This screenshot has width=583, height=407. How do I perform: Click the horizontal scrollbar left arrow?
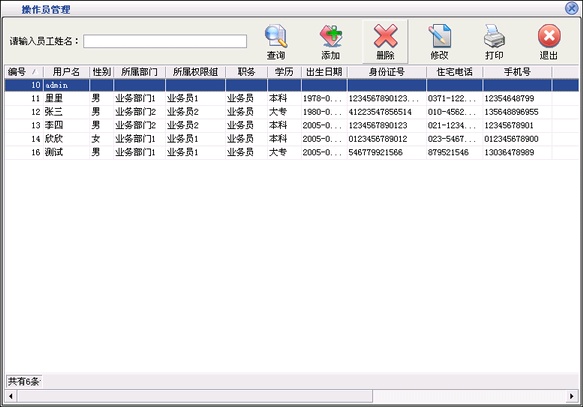[x=11, y=396]
